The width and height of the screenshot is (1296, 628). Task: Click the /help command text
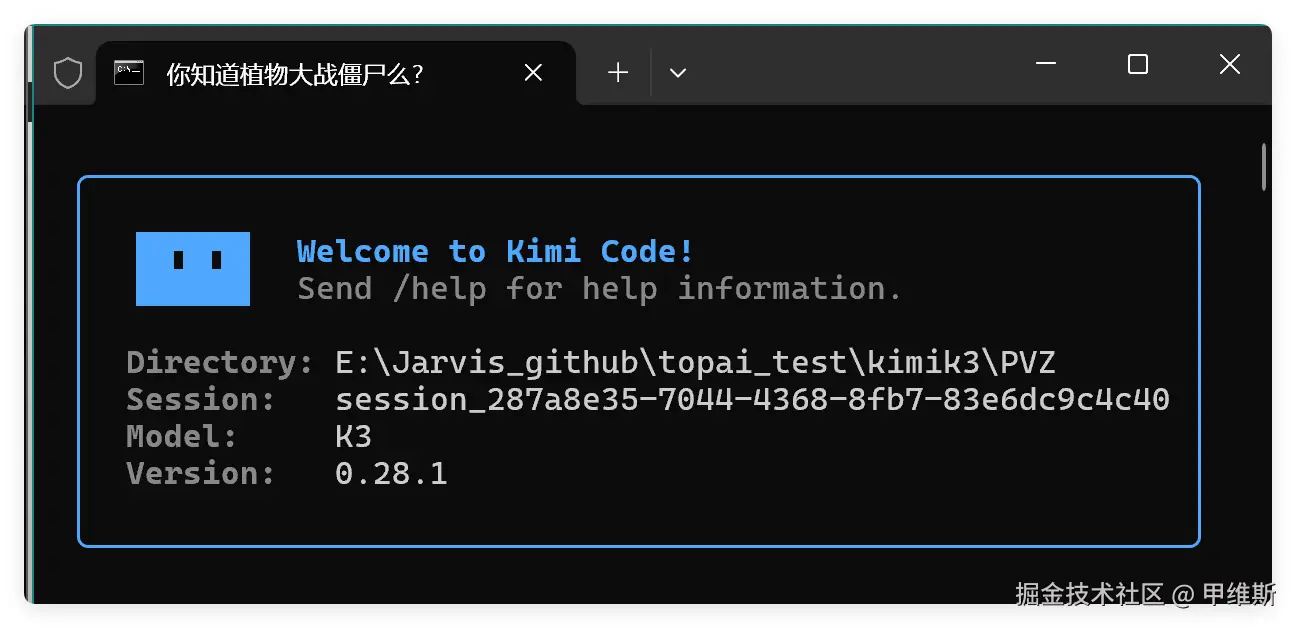(x=439, y=289)
